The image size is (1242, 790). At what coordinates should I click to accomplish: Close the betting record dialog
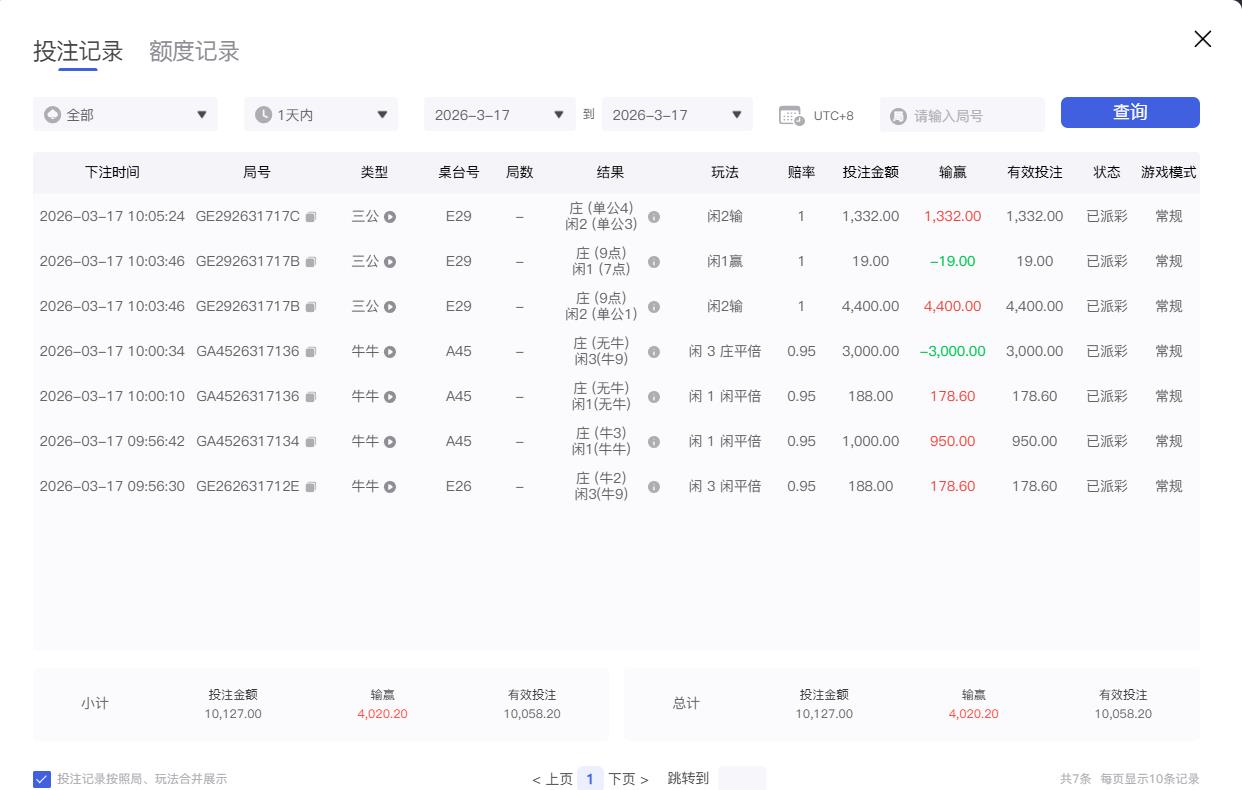[x=1202, y=39]
